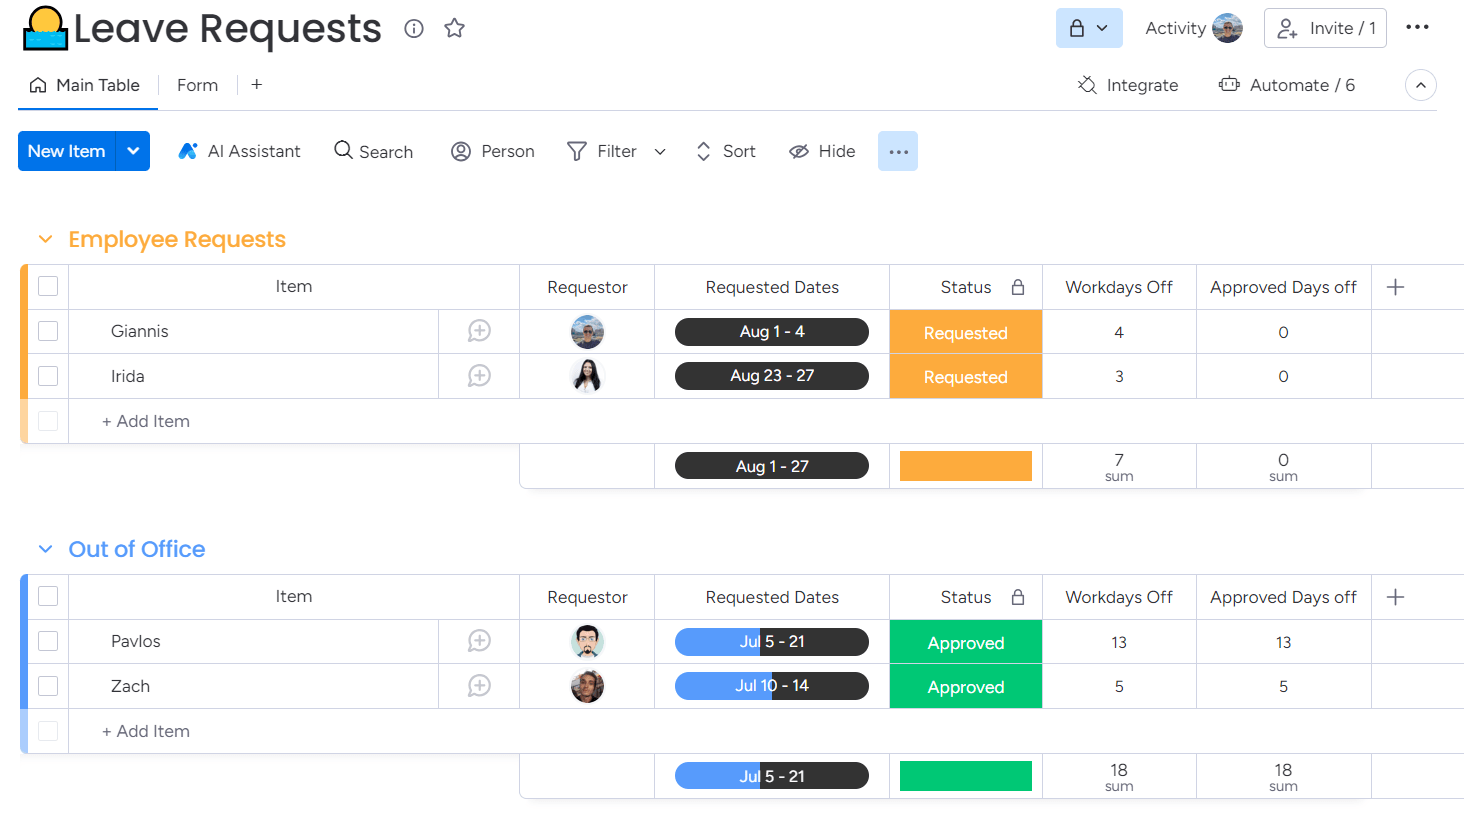Click the Hide columns icon
1467x826 pixels.
(821, 151)
